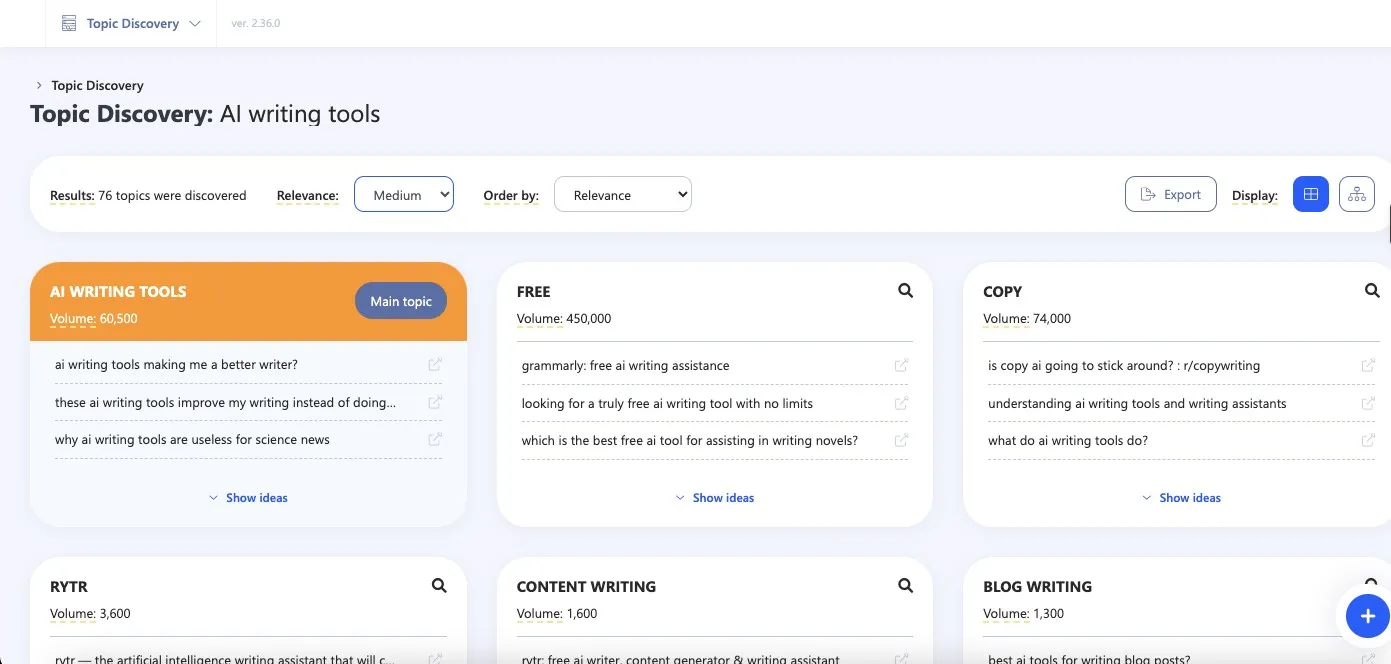
Task: Open external link for 'why ai writing tools are useless'
Action: (x=435, y=440)
